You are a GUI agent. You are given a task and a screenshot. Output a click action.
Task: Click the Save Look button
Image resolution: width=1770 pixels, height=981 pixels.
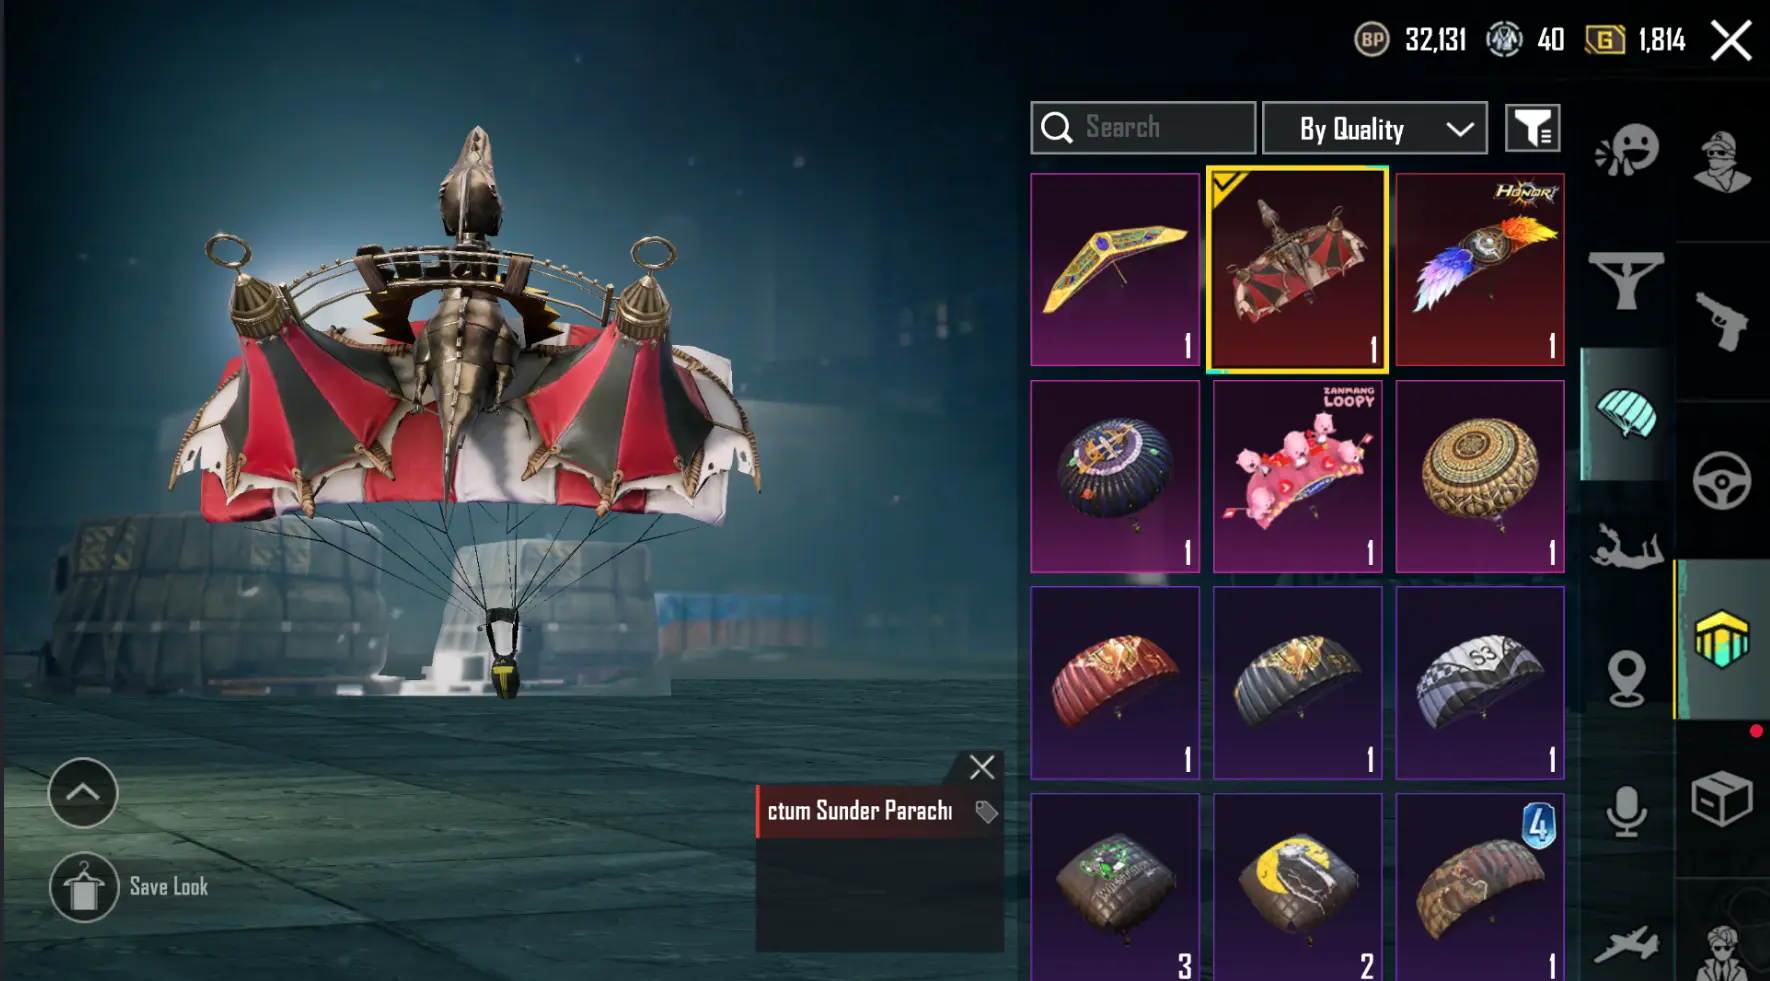coord(130,887)
